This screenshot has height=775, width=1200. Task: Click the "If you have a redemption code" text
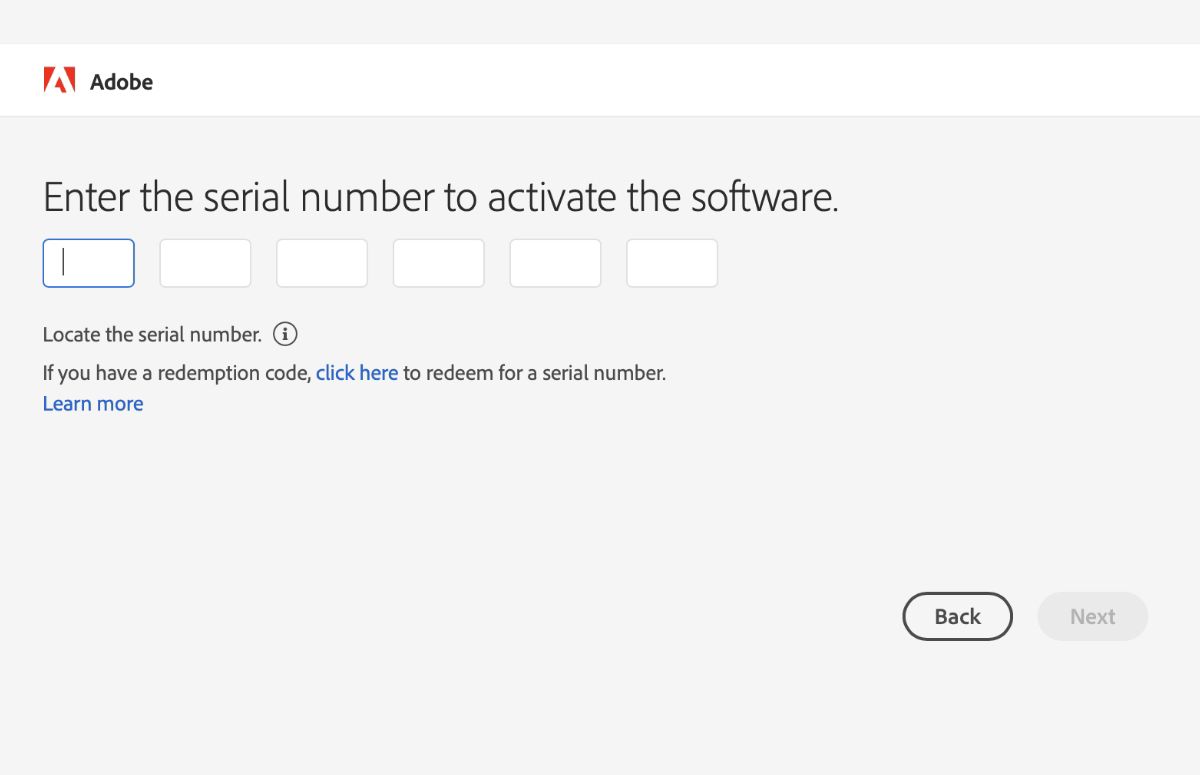pyautogui.click(x=177, y=373)
